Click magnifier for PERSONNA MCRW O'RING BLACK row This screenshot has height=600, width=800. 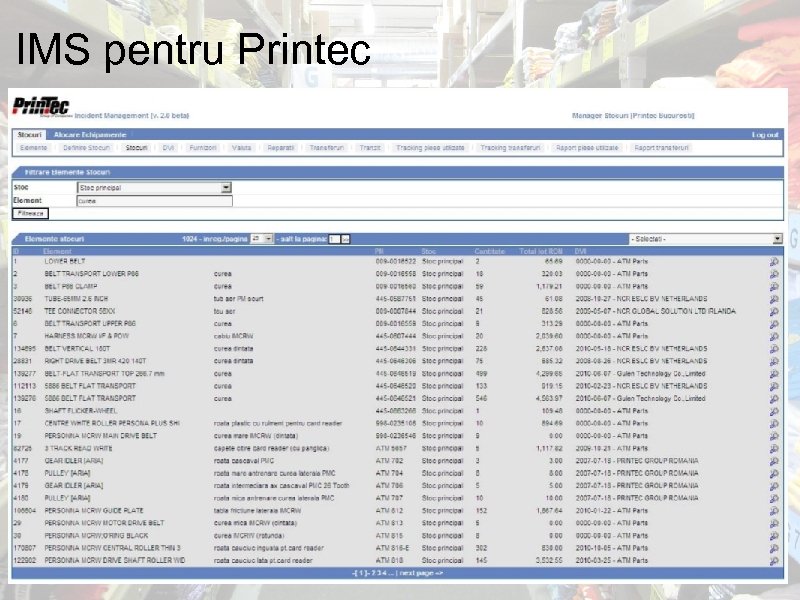[774, 536]
